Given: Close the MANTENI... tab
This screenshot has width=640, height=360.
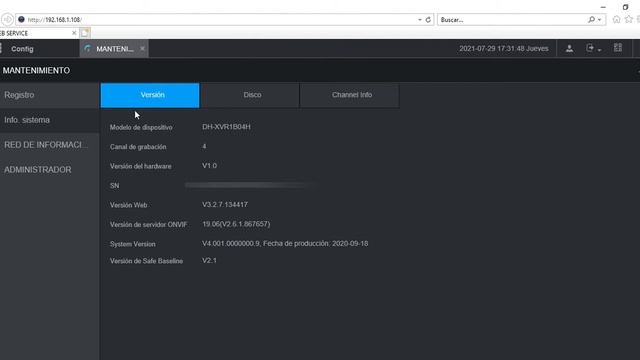Looking at the screenshot, I should (x=142, y=49).
